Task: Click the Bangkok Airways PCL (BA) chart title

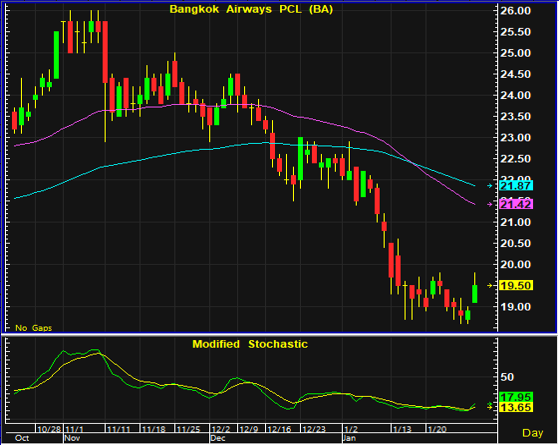Action: pyautogui.click(x=251, y=9)
